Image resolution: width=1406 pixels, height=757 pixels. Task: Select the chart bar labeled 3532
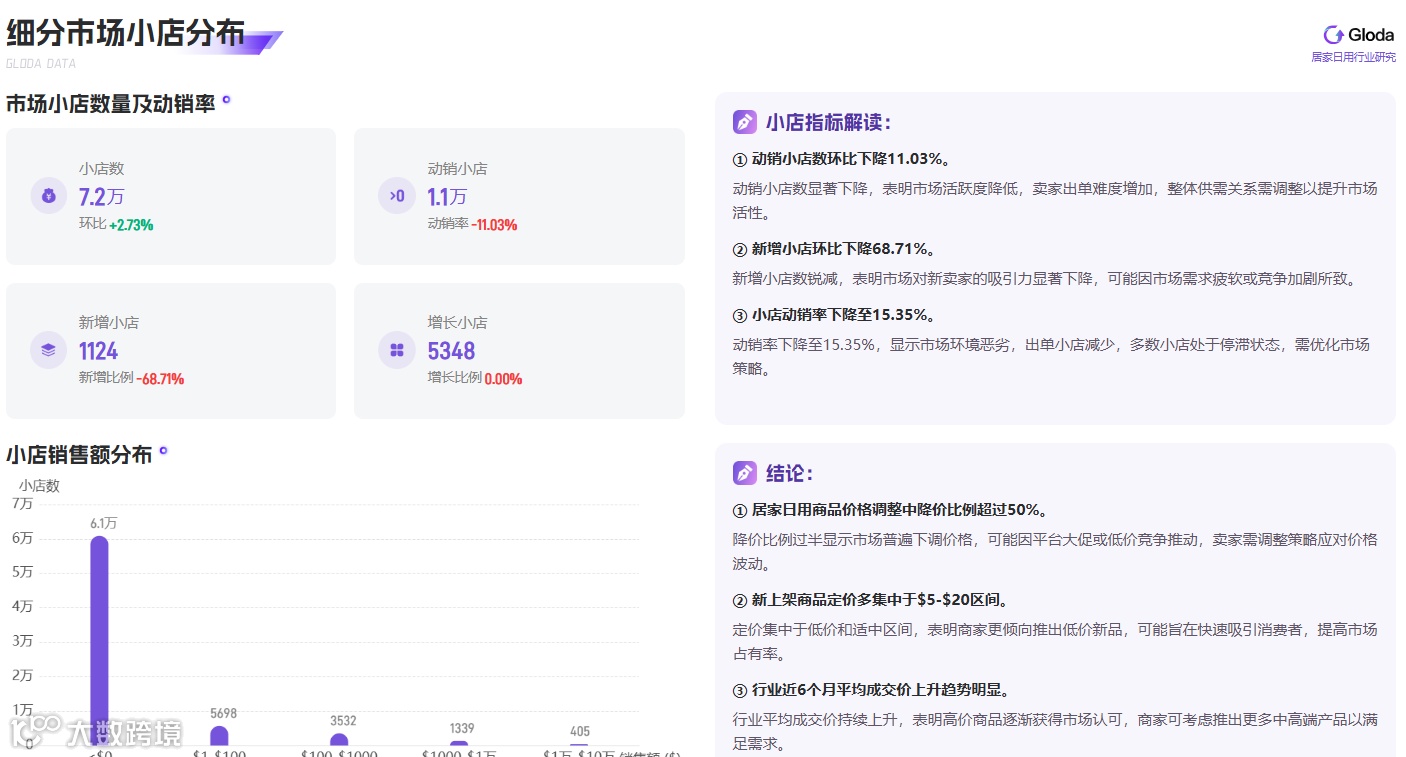[x=339, y=739]
